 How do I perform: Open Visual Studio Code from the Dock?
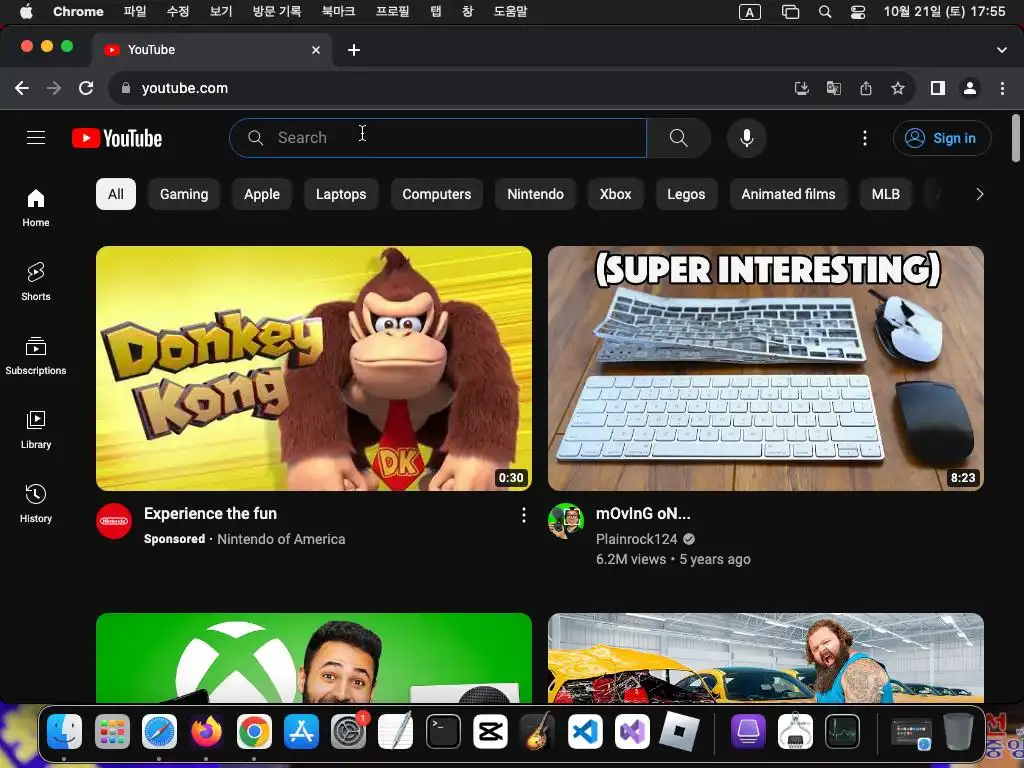pos(585,731)
